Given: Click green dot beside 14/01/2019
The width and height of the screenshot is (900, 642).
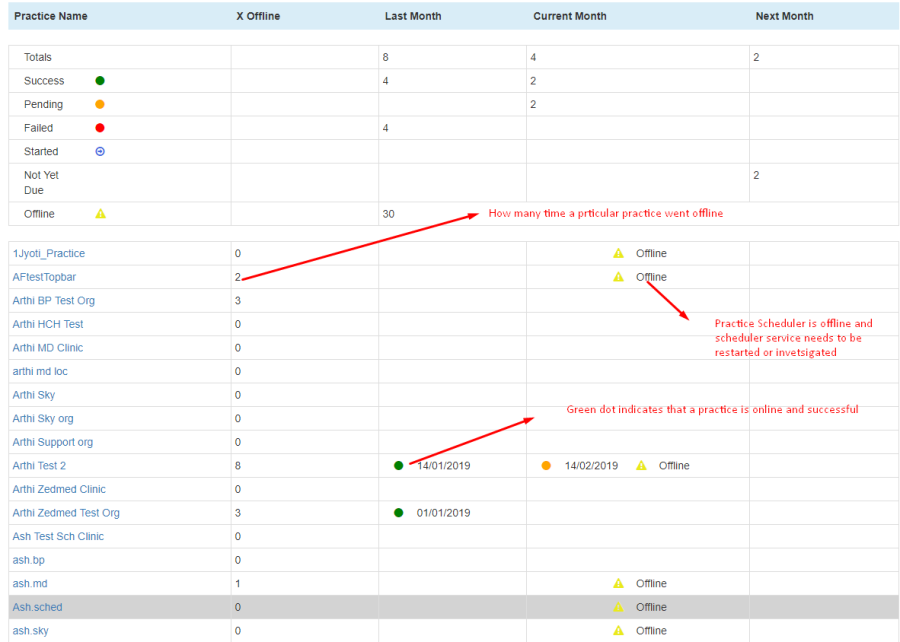Looking at the screenshot, I should (399, 465).
